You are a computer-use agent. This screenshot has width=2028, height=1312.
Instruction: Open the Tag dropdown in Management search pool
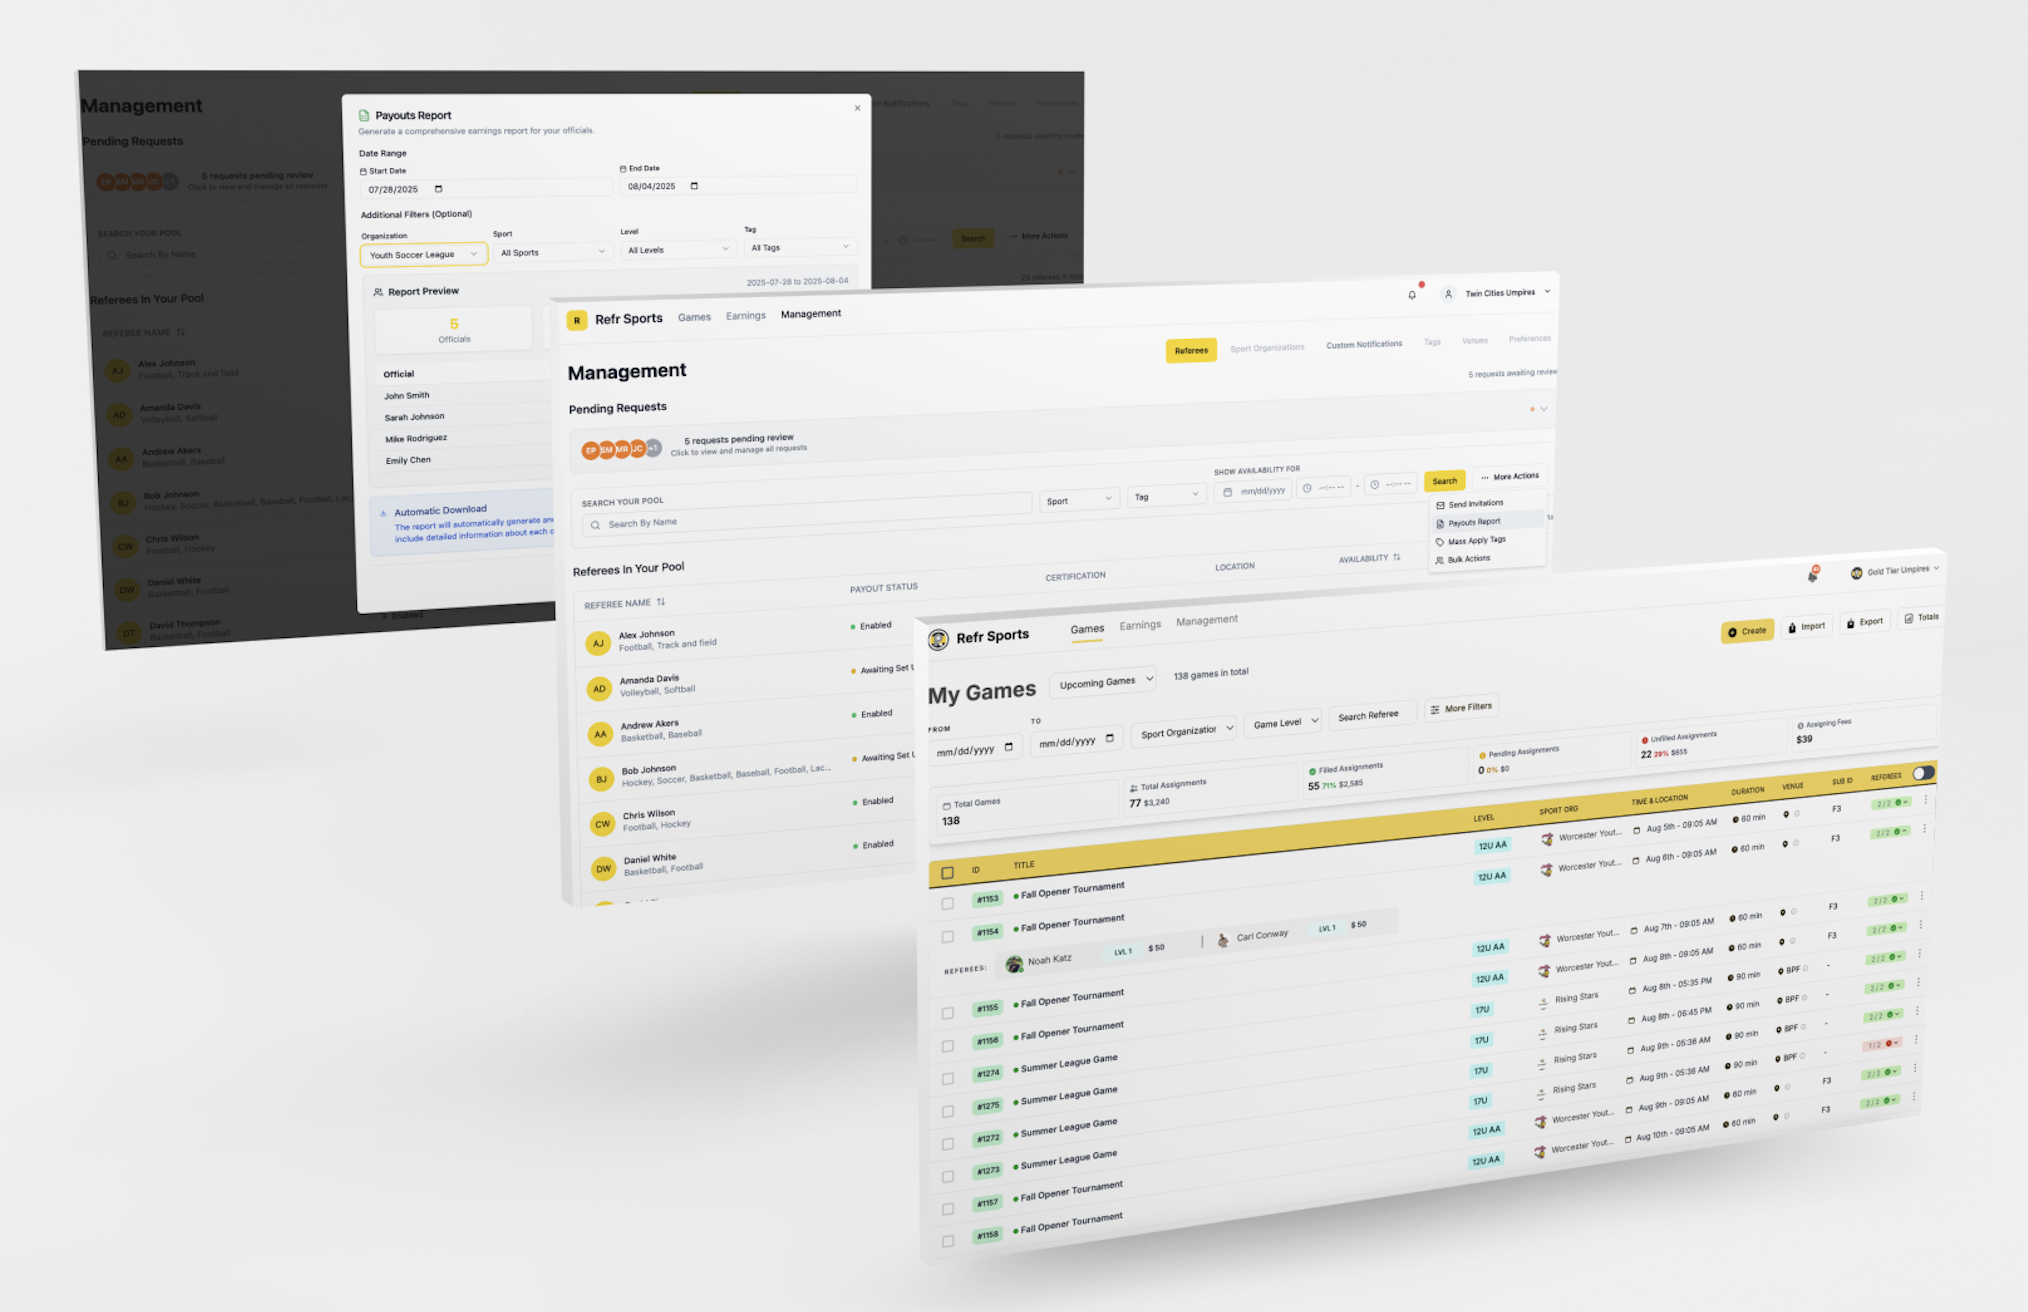(x=1166, y=496)
